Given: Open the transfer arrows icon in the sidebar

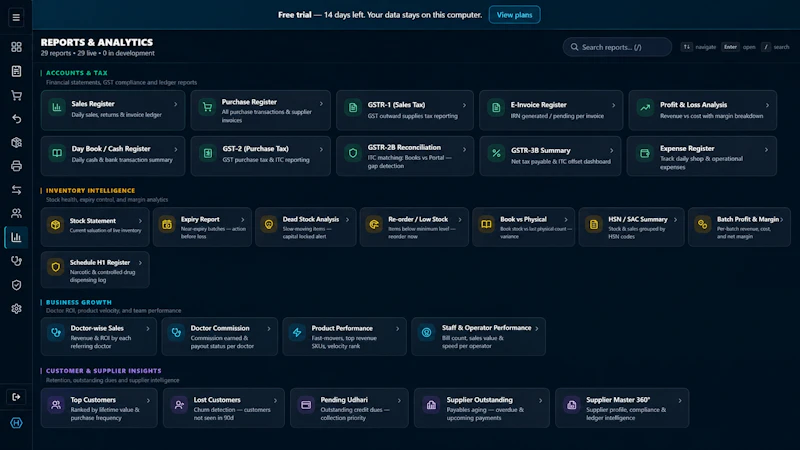Looking at the screenshot, I should click(16, 190).
